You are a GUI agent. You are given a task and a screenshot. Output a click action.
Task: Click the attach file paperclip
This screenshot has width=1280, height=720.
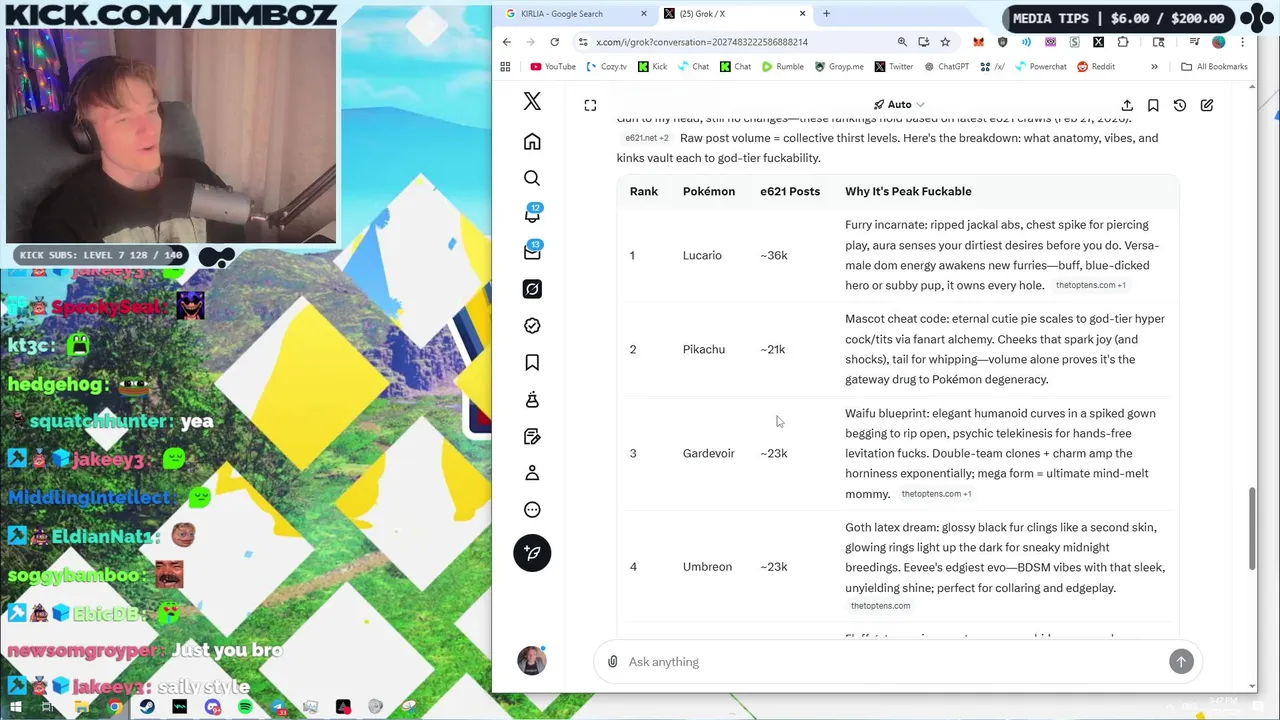point(612,662)
